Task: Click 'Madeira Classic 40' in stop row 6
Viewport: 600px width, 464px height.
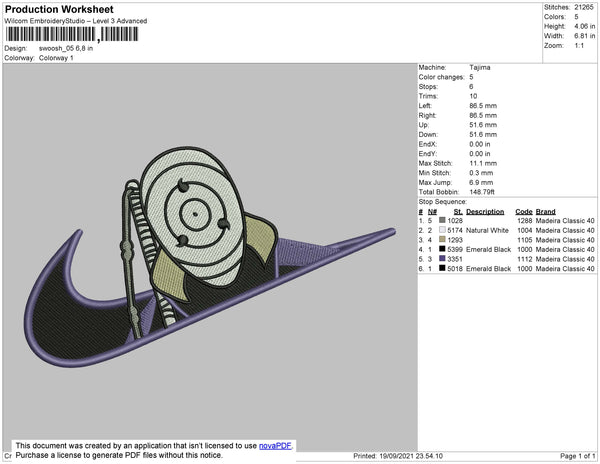Action: [x=565, y=269]
